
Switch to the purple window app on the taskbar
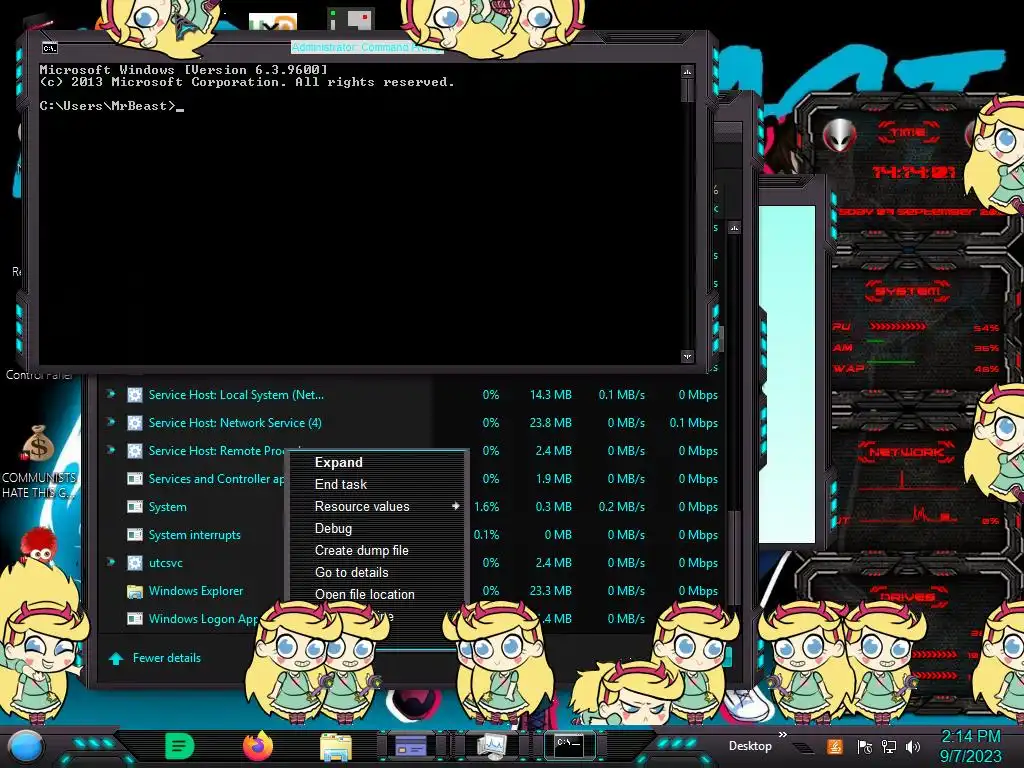(x=411, y=746)
